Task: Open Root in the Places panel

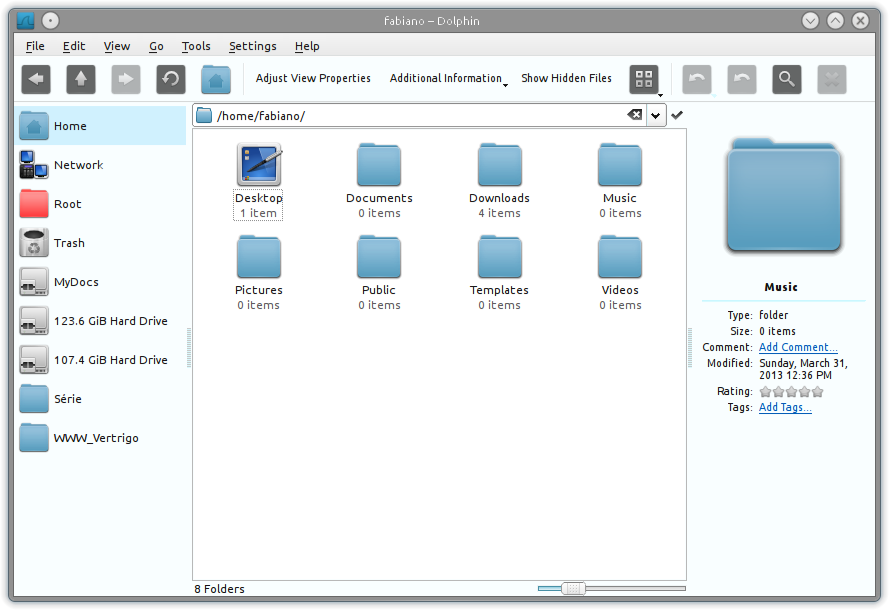Action: (101, 204)
